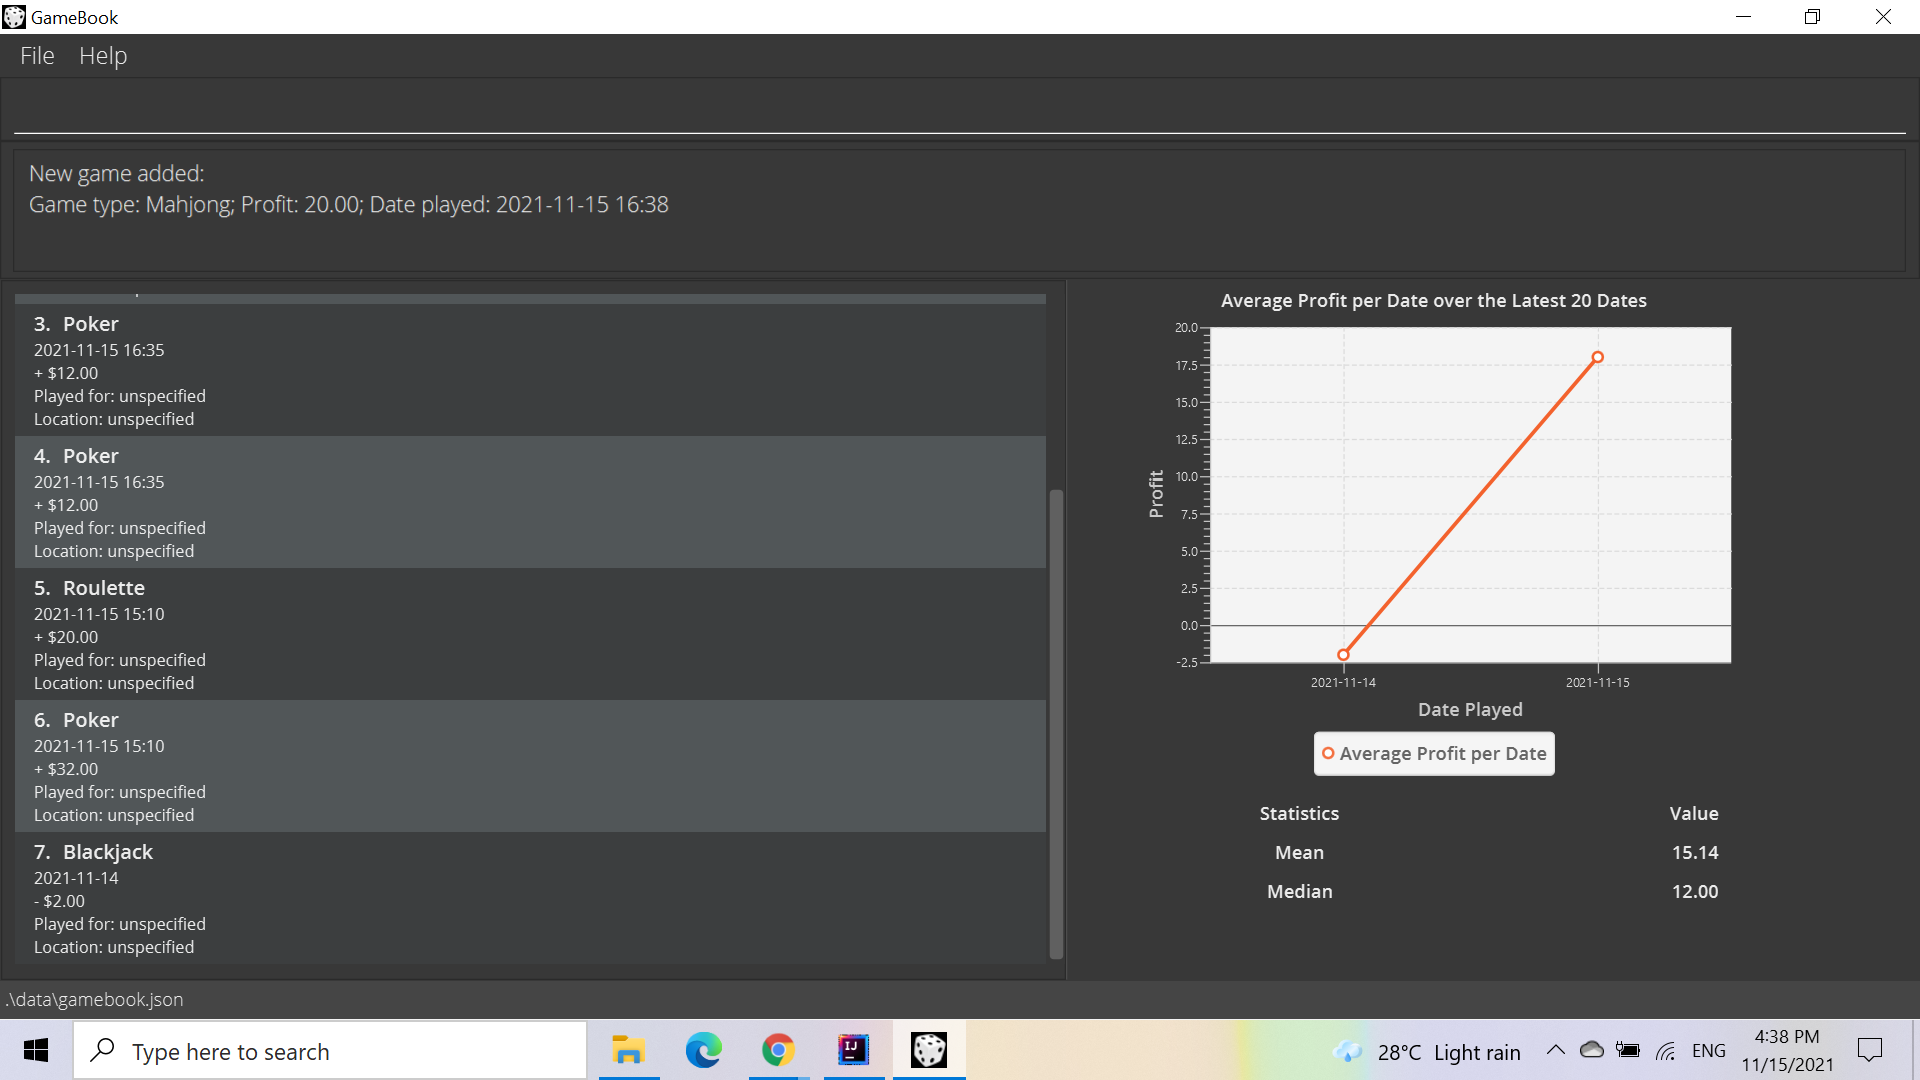Click the GameBook dice icon in title bar
1920x1080 pixels.
(x=14, y=17)
